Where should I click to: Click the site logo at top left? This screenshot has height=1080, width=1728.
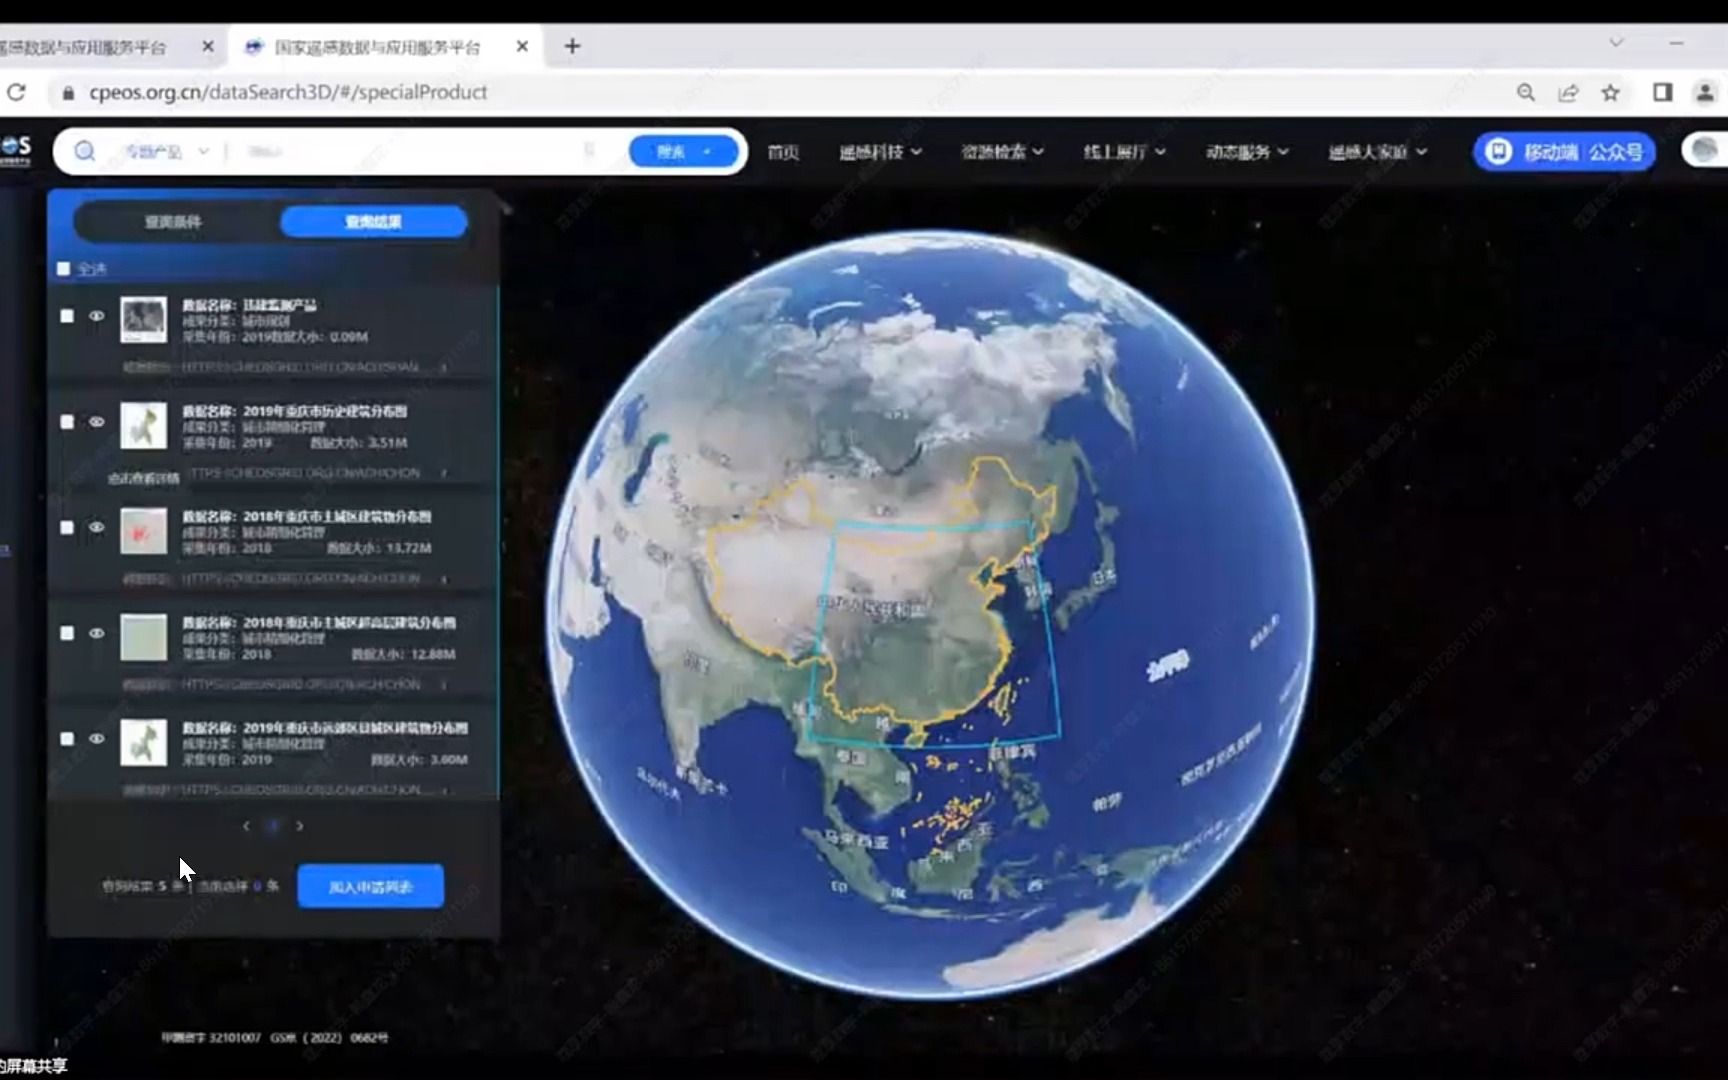tap(15, 149)
